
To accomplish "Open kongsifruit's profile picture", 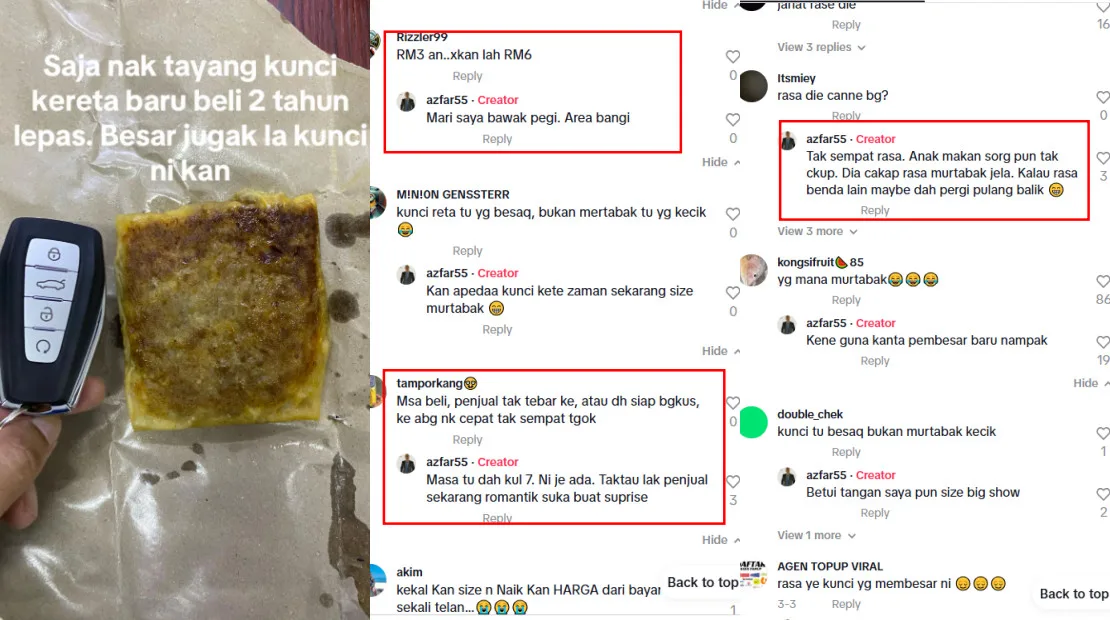I will pos(753,270).
